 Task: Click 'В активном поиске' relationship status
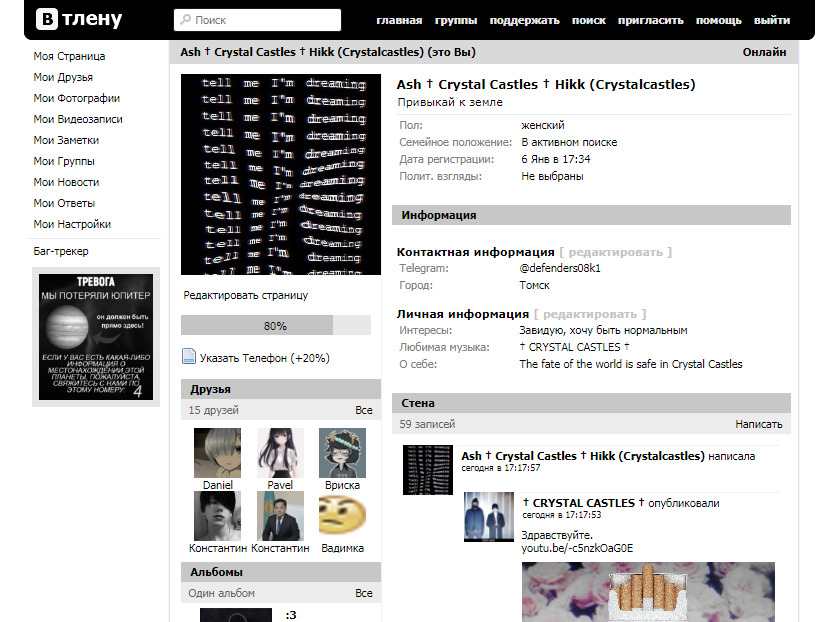point(569,142)
